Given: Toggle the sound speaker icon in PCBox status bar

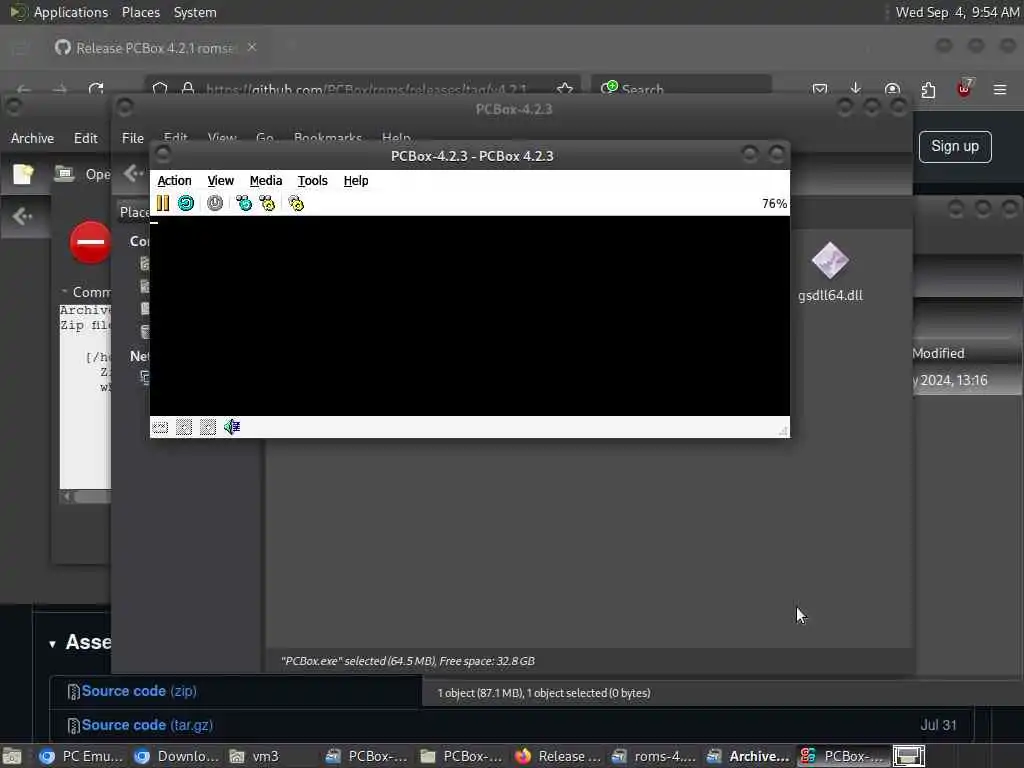Looking at the screenshot, I should tap(232, 427).
